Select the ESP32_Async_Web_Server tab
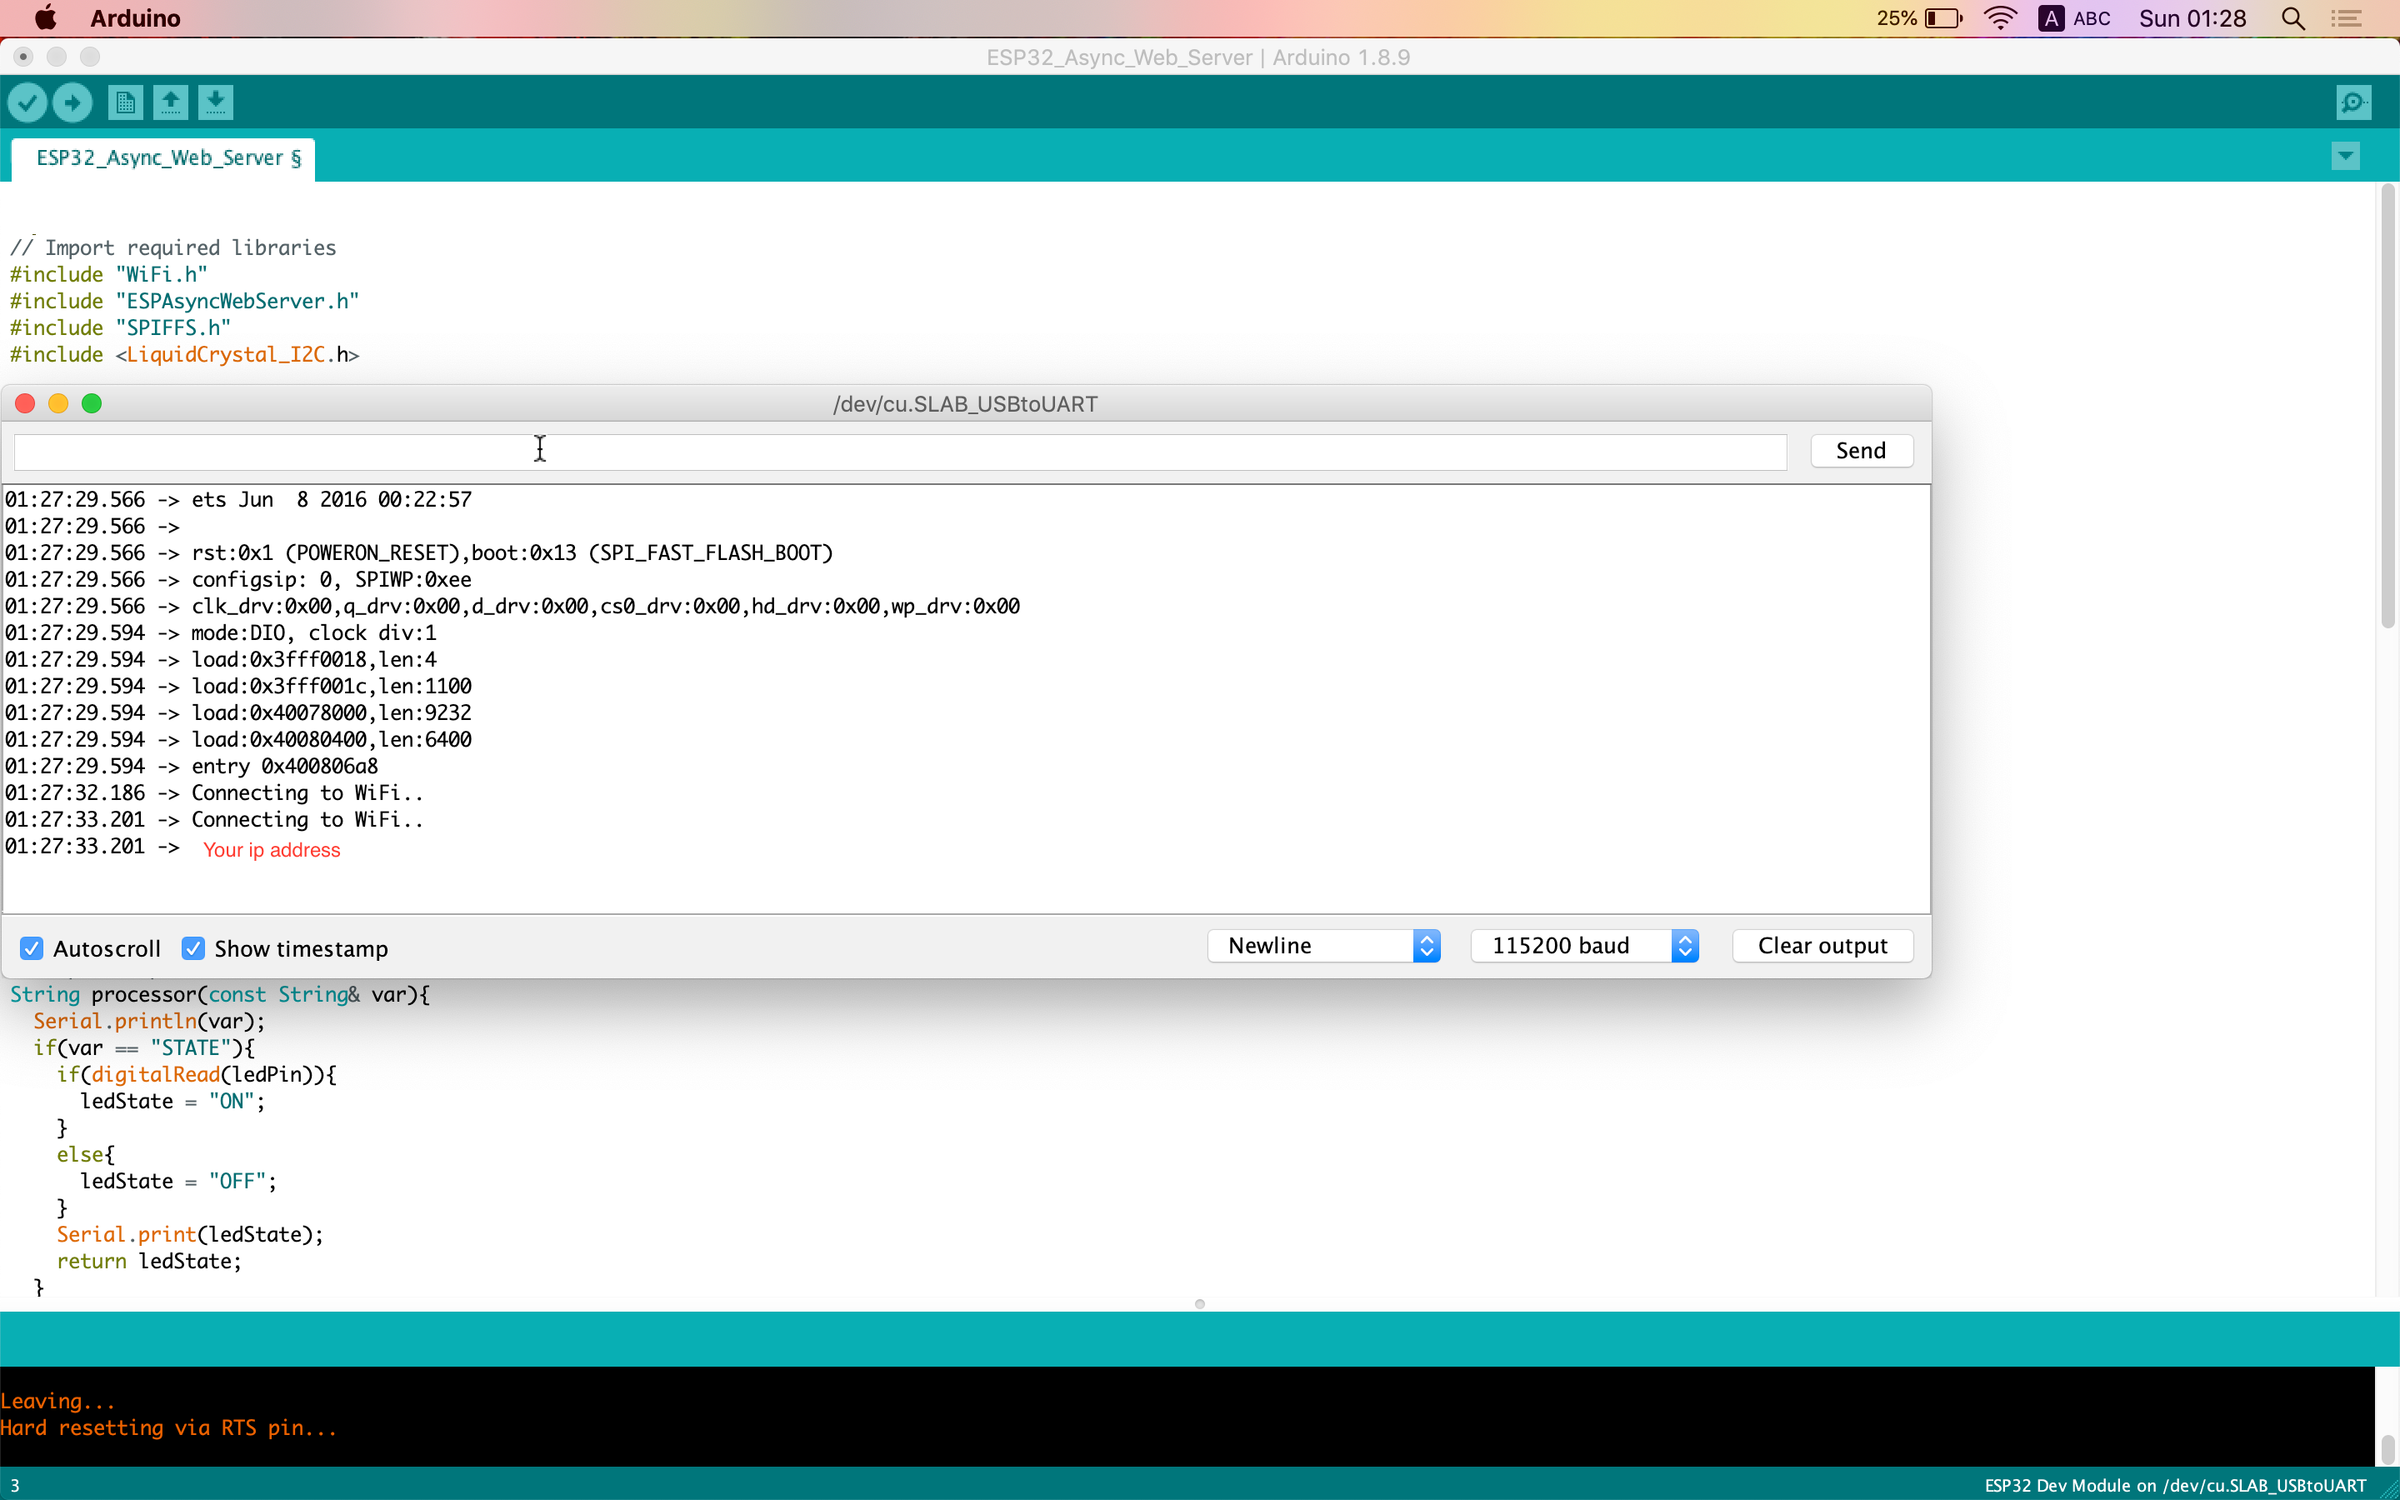This screenshot has height=1500, width=2400. coord(163,158)
